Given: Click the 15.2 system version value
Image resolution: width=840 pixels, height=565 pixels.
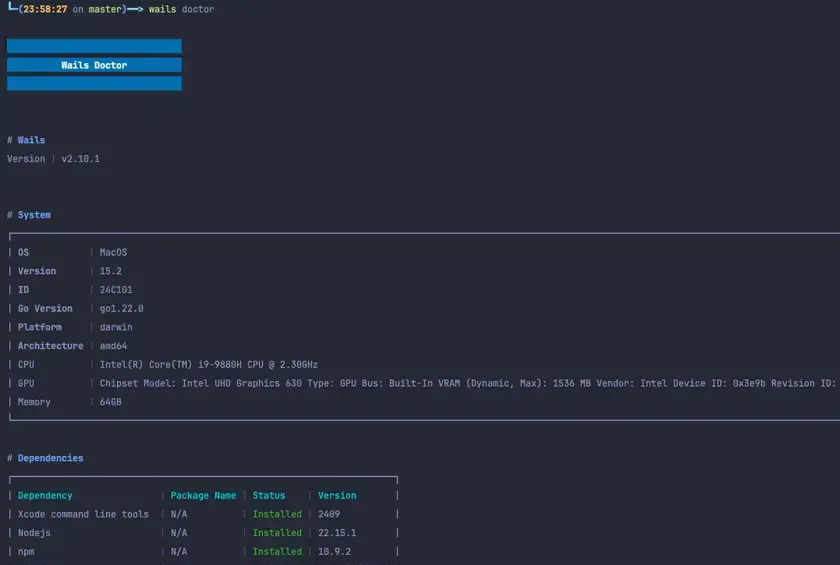Looking at the screenshot, I should (110, 271).
